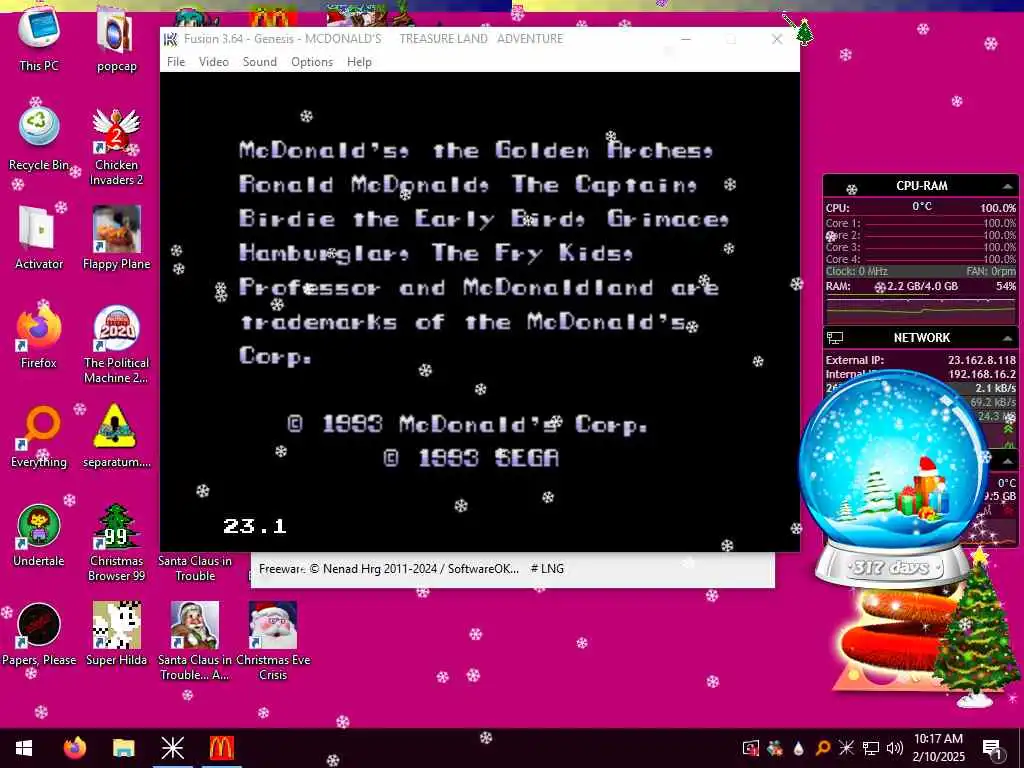Launch Chicken Invaders 2 shortcut
Image resolution: width=1024 pixels, height=768 pixels.
pos(116,147)
